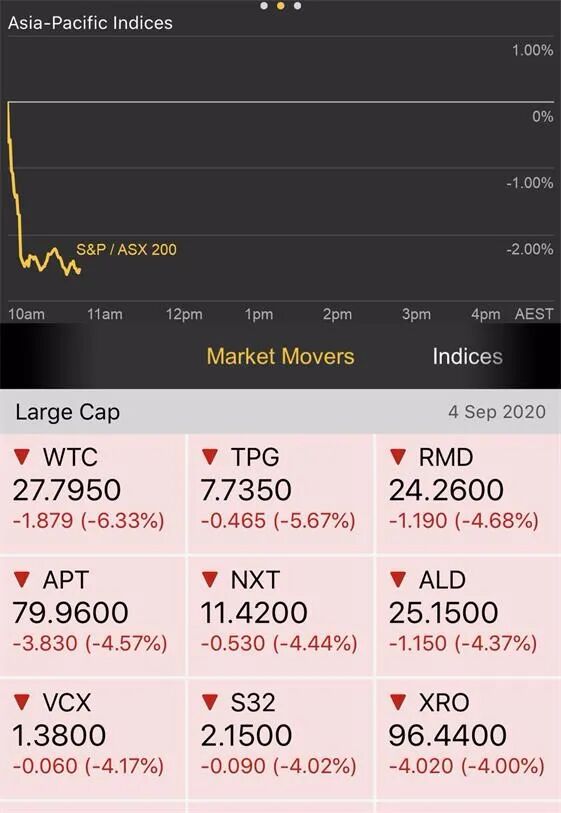Switch to the Market Movers tab
Image resolution: width=561 pixels, height=813 pixels.
(x=280, y=356)
